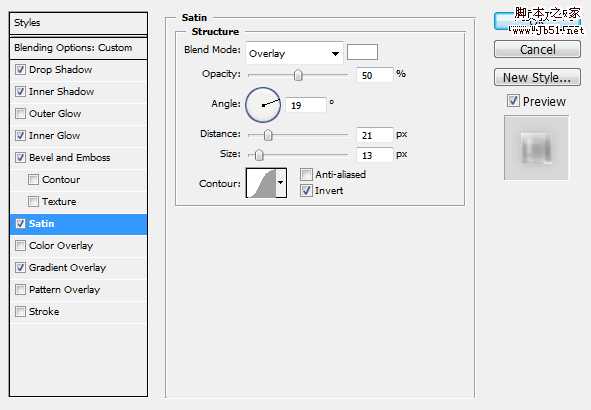Uncheck the Satin effect checkbox

20,223
